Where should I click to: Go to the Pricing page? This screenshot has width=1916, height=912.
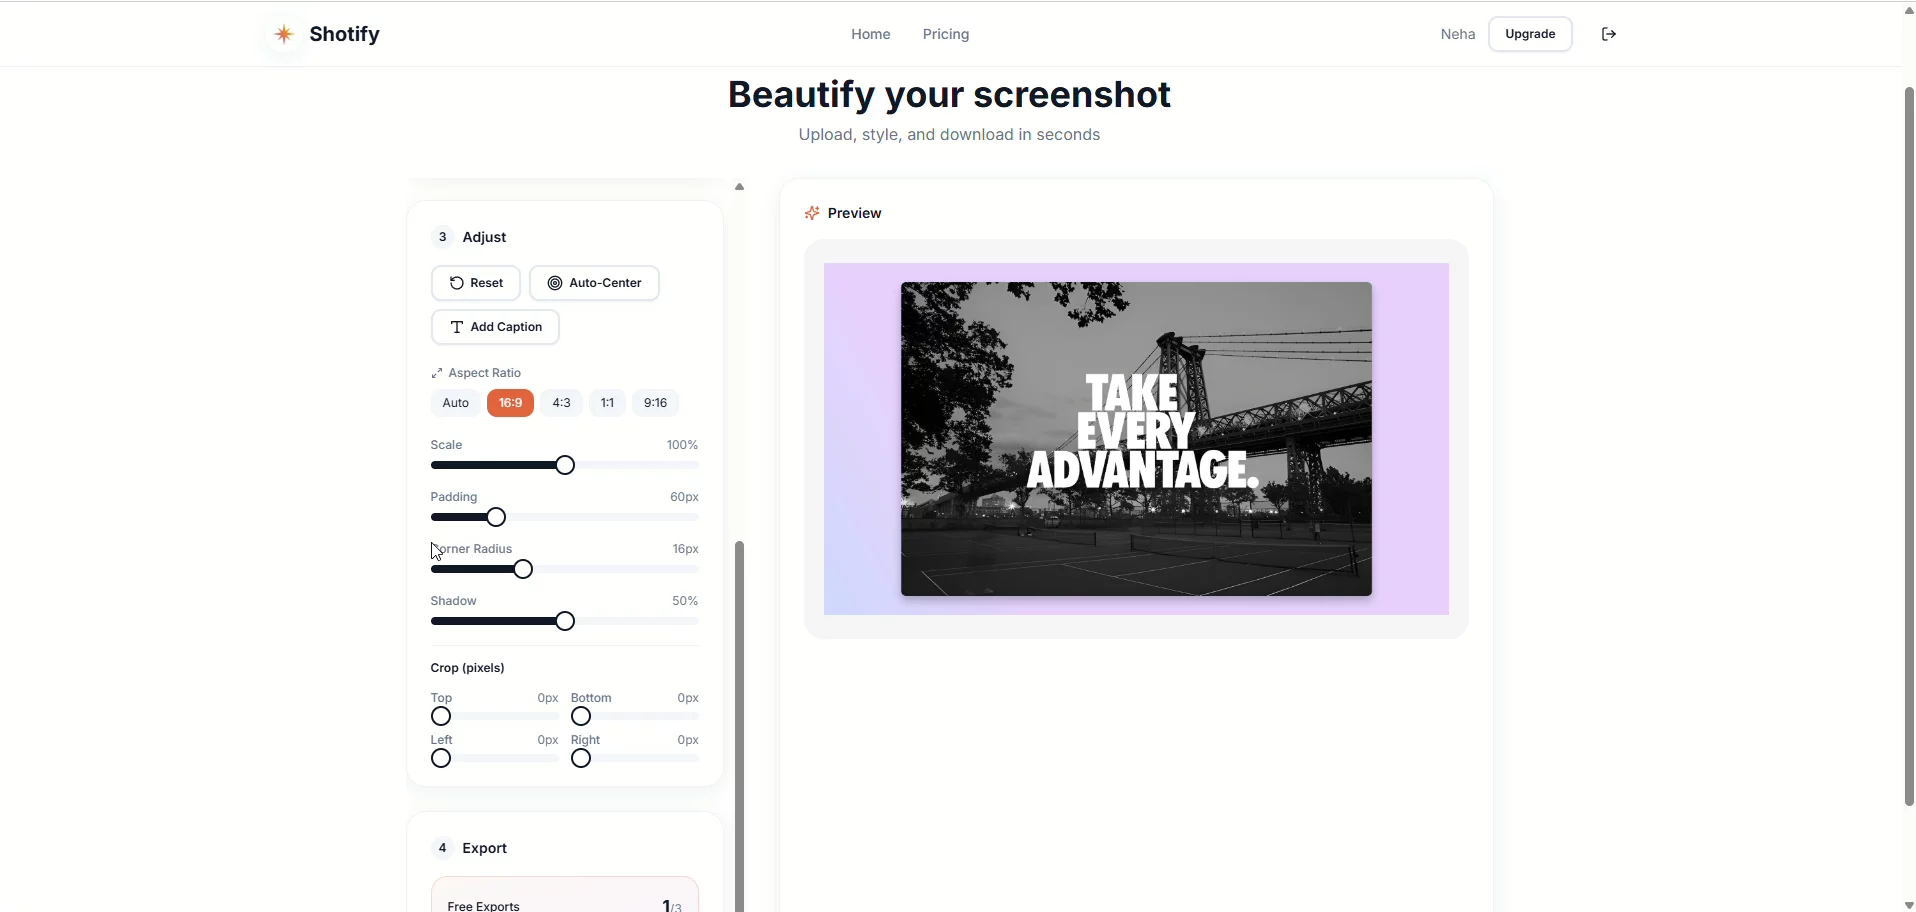[x=944, y=33]
